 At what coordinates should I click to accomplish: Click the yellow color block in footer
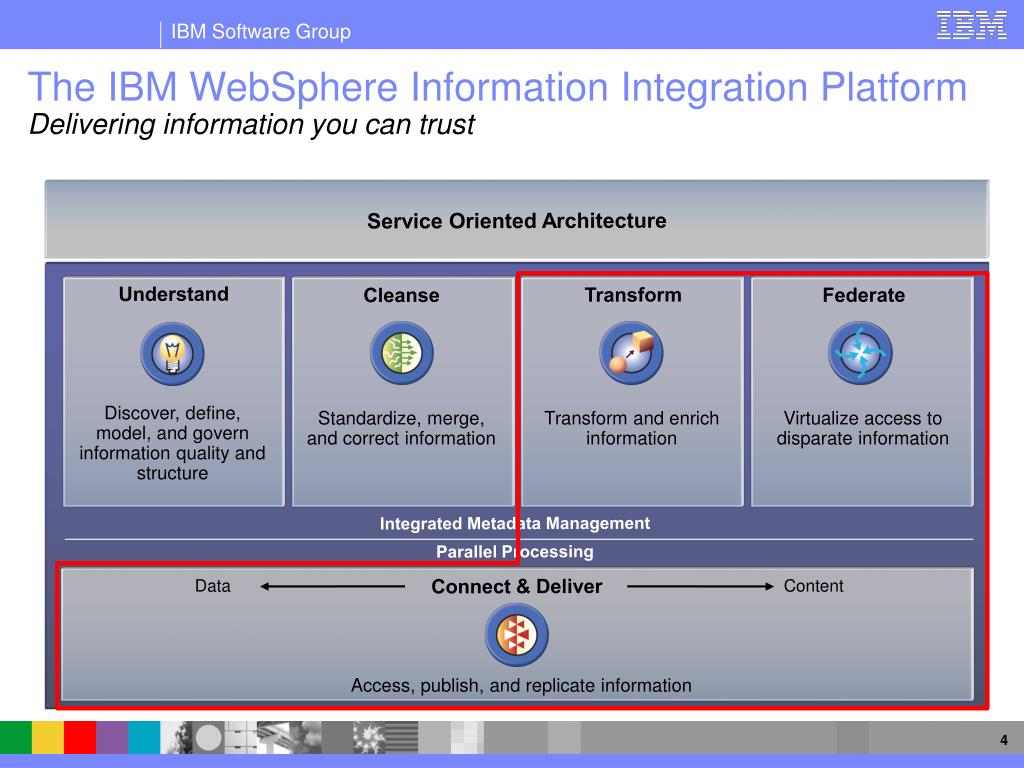click(48, 737)
